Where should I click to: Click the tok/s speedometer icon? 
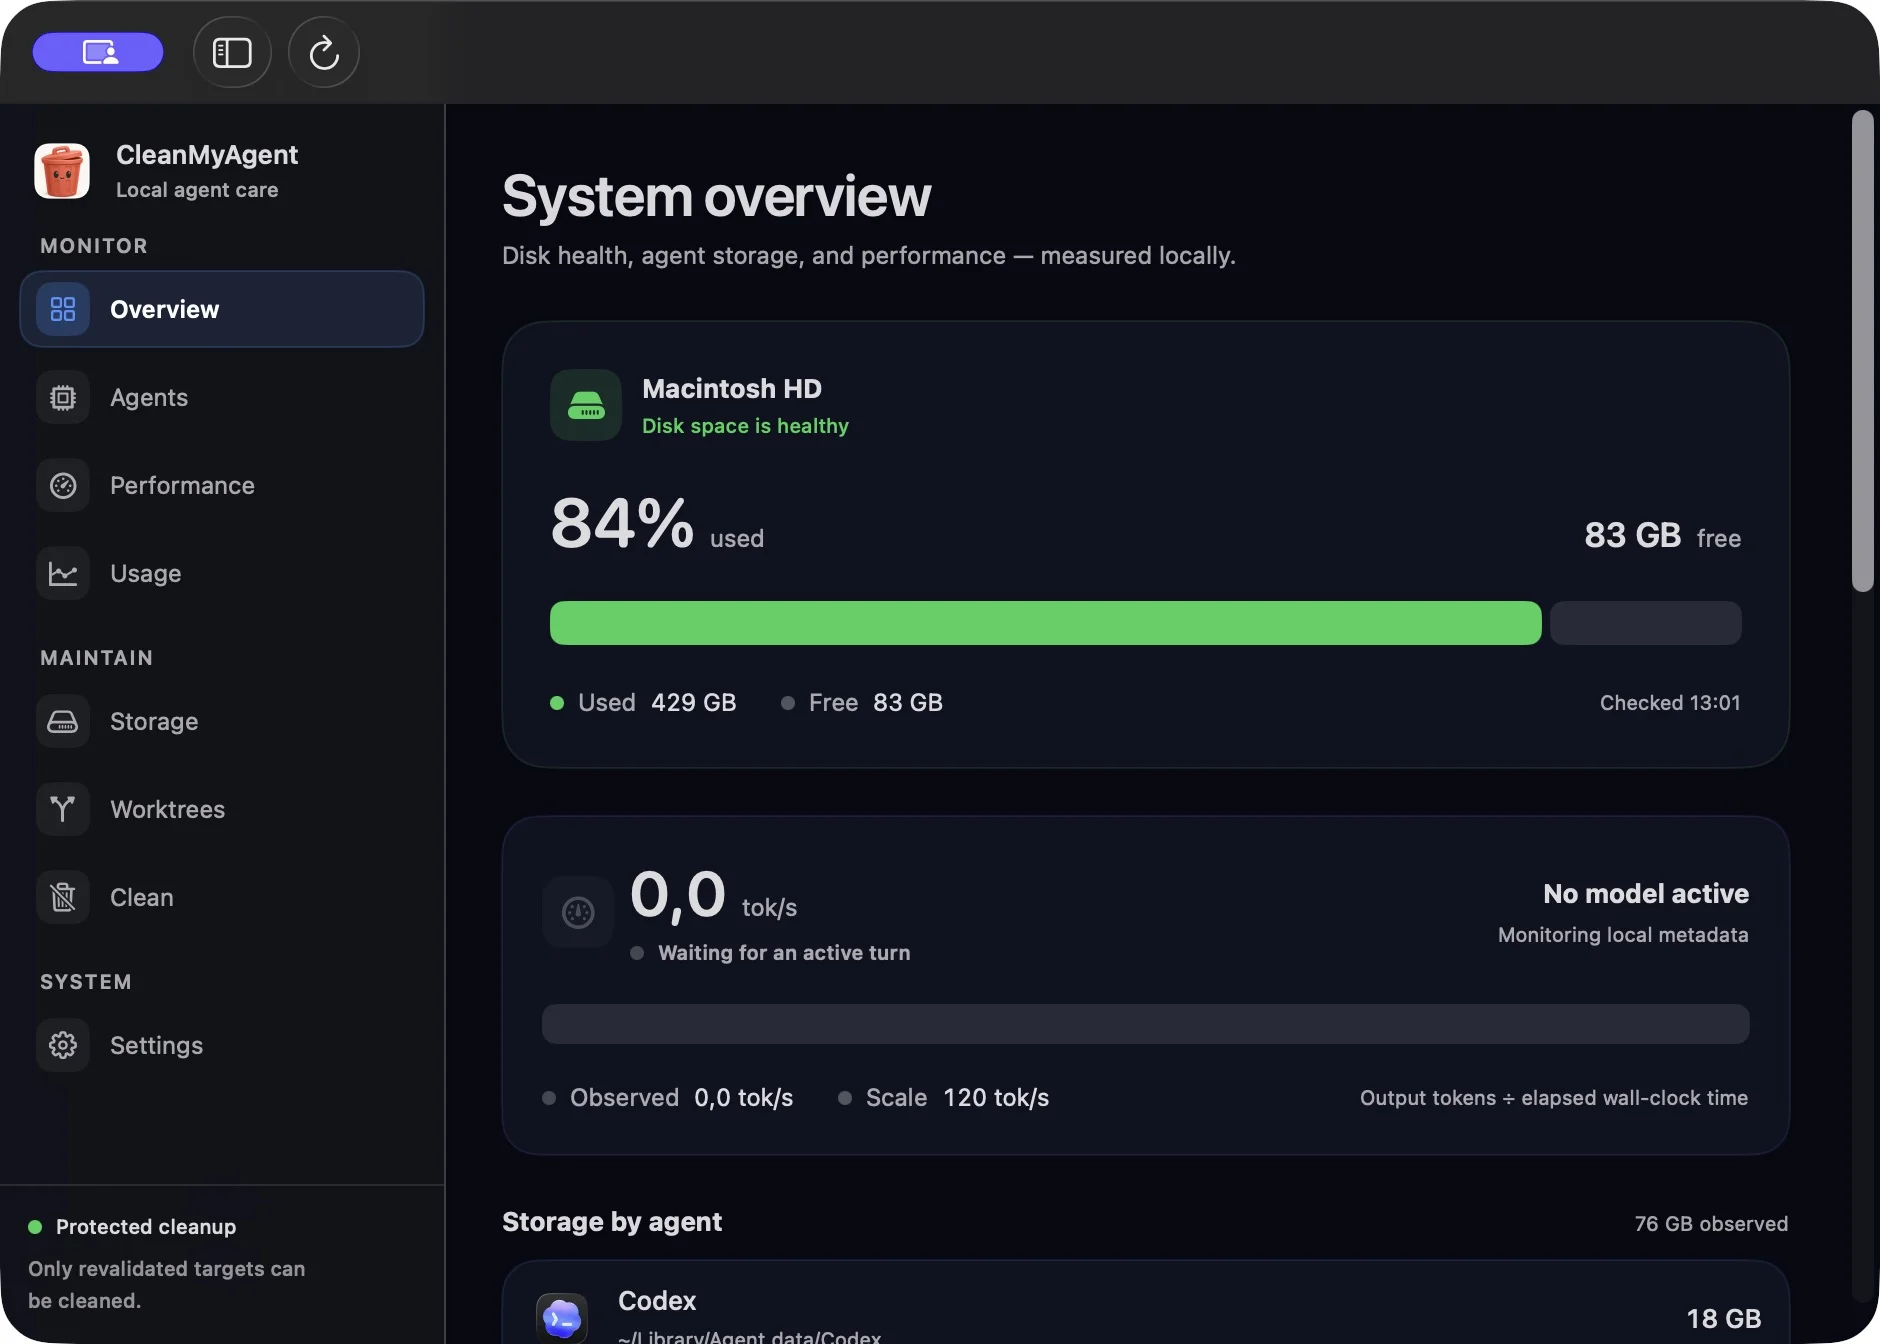coord(578,912)
